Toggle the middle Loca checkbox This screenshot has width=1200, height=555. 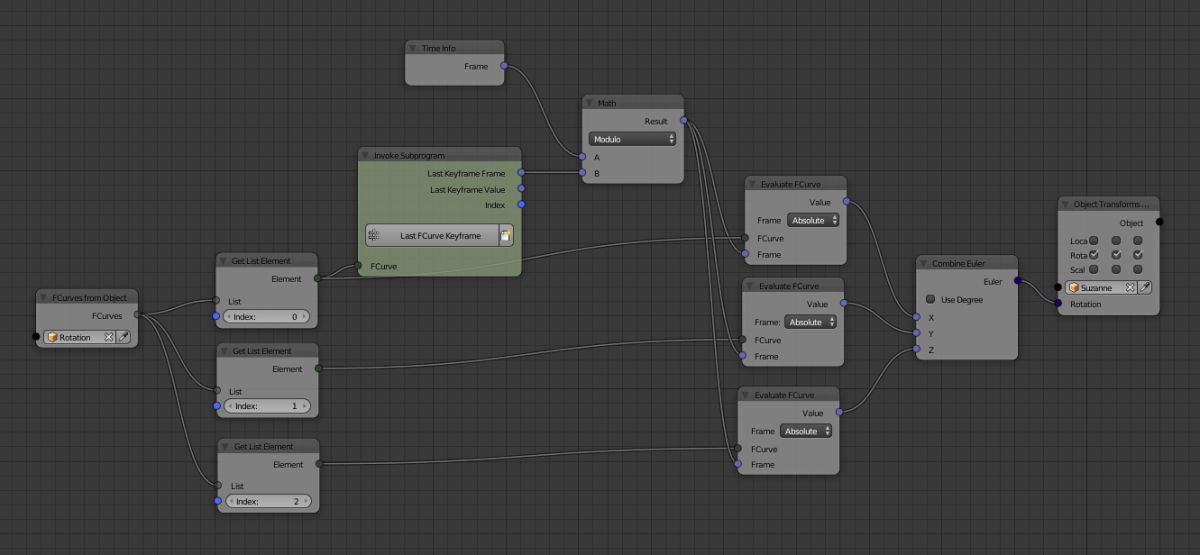click(x=1116, y=240)
